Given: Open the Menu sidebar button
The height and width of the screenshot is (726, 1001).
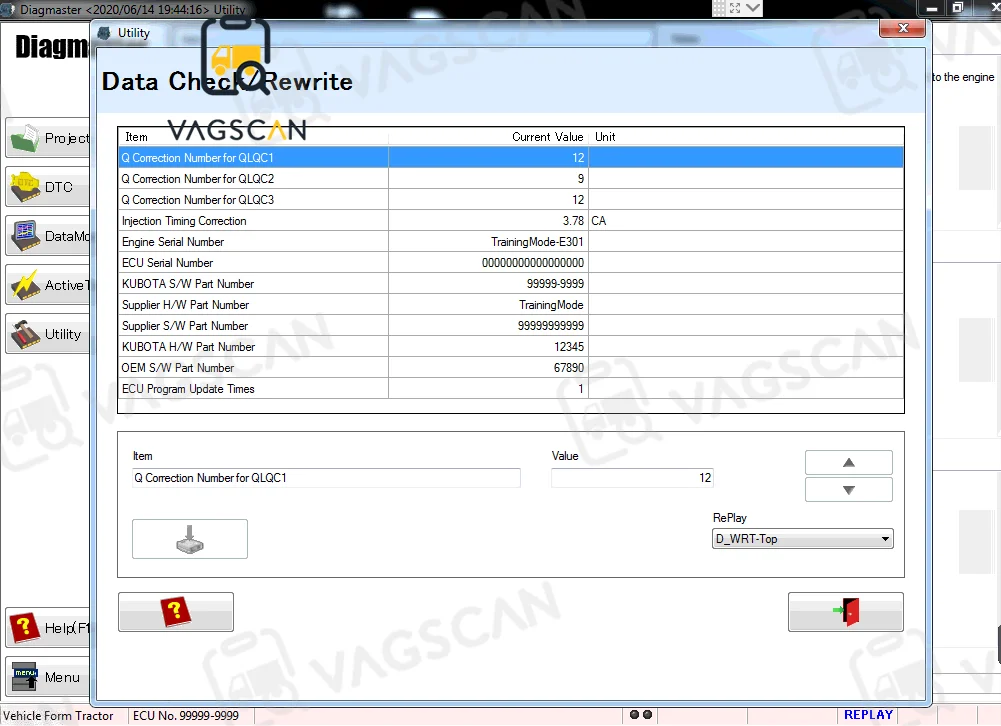Looking at the screenshot, I should point(49,677).
